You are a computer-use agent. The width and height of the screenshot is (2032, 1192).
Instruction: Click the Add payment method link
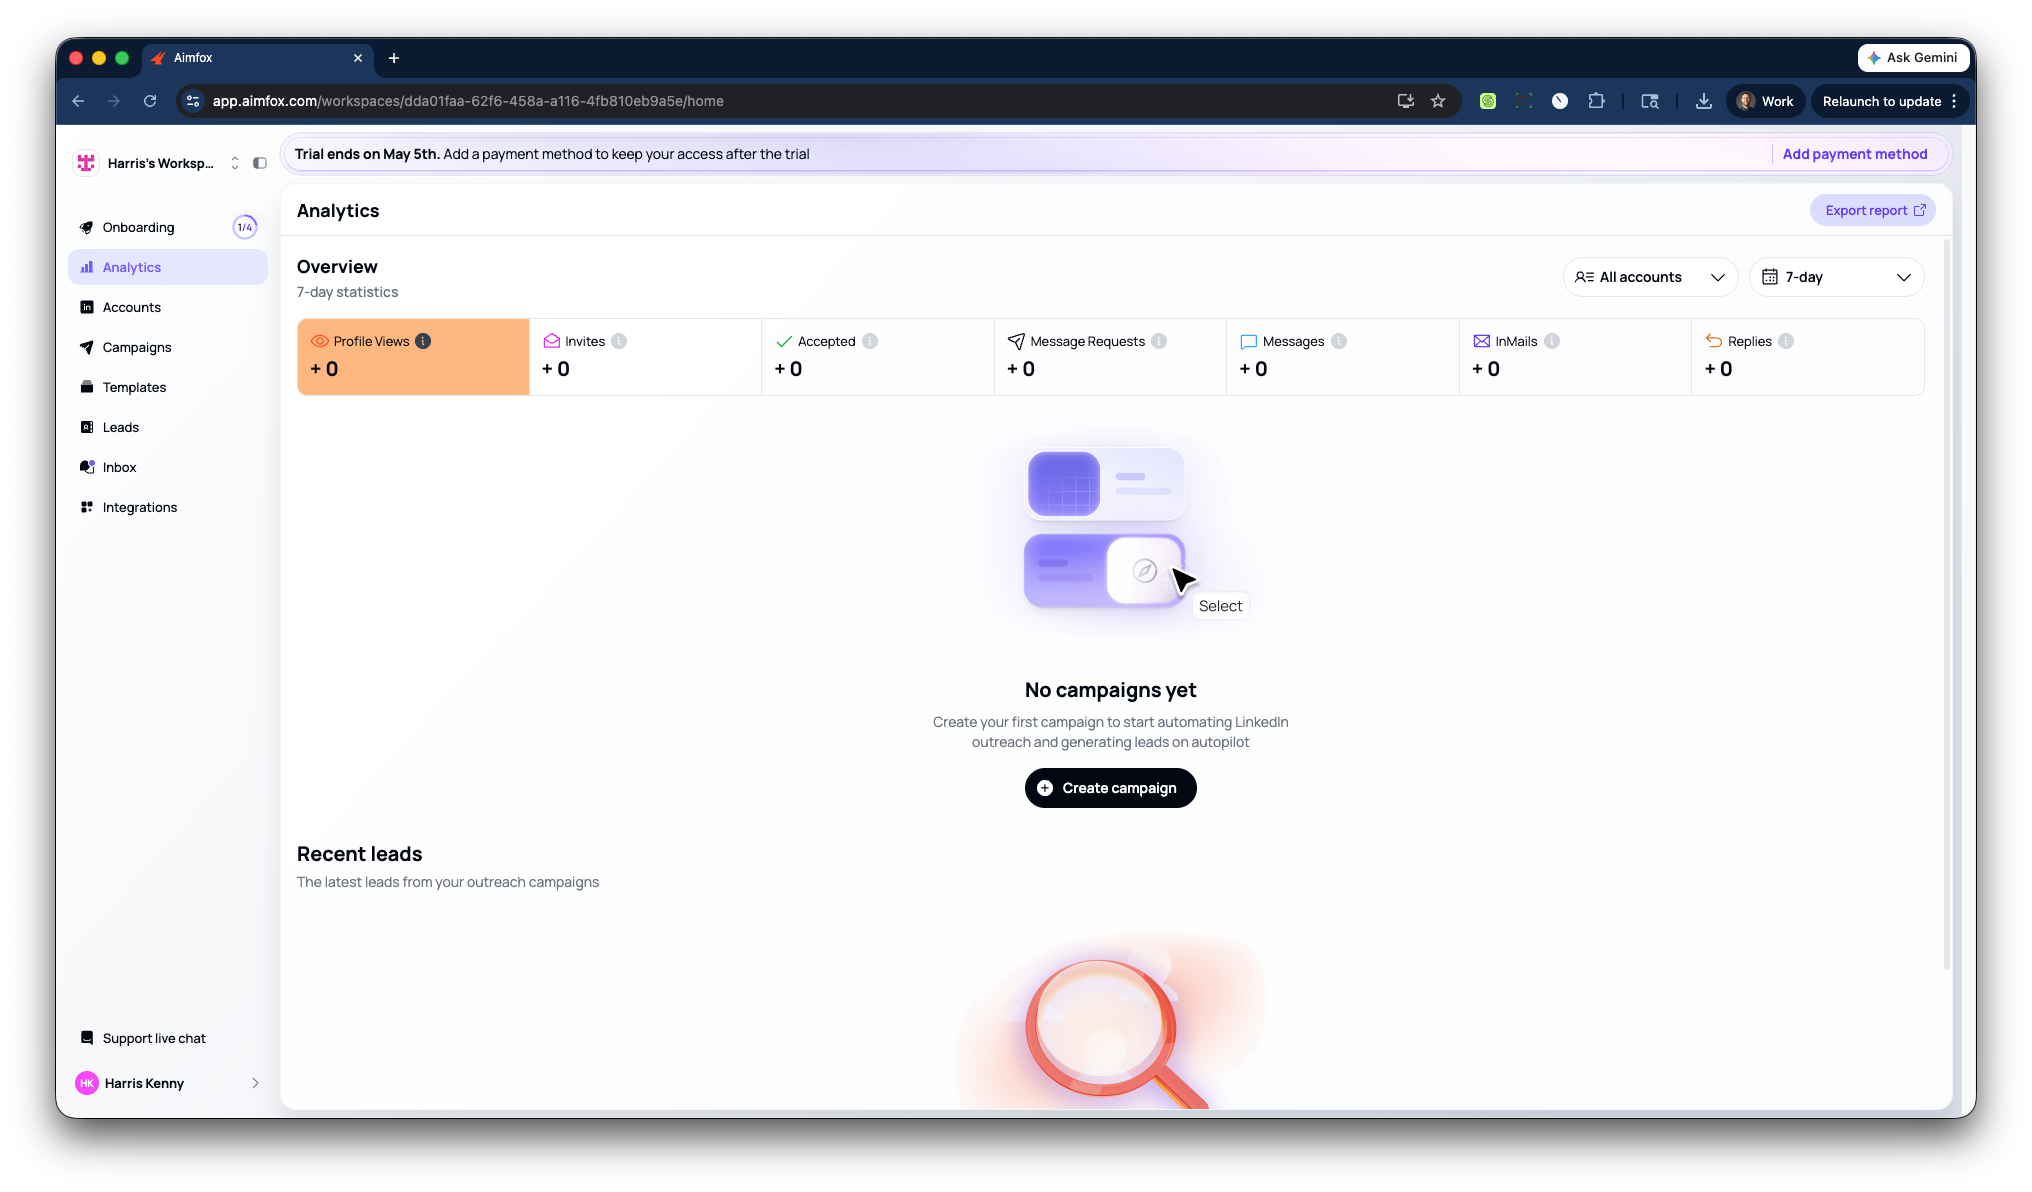coord(1855,154)
